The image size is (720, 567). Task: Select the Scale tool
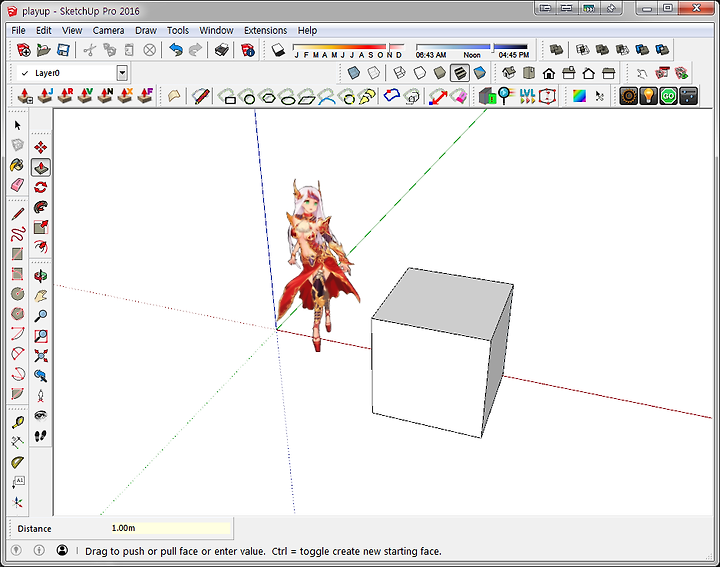pyautogui.click(x=41, y=227)
